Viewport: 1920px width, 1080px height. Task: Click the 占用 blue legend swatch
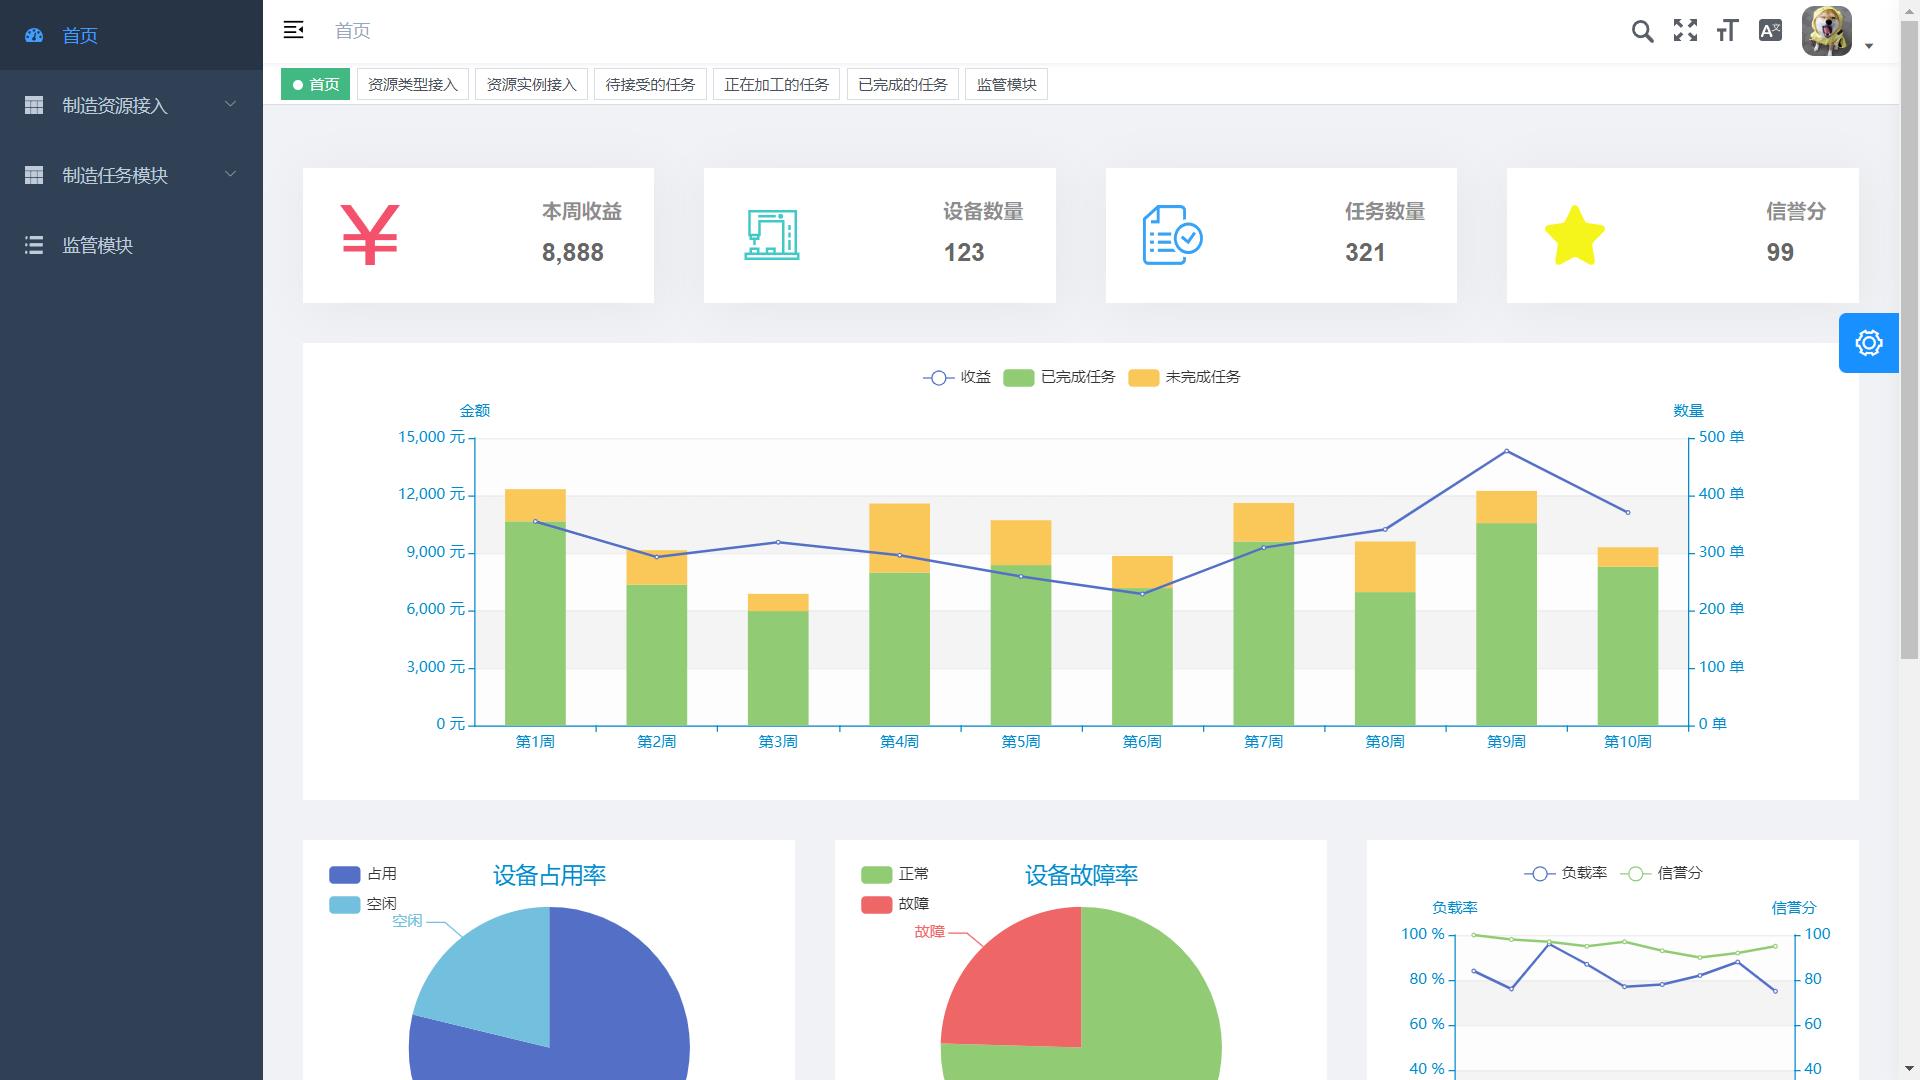[x=344, y=875]
